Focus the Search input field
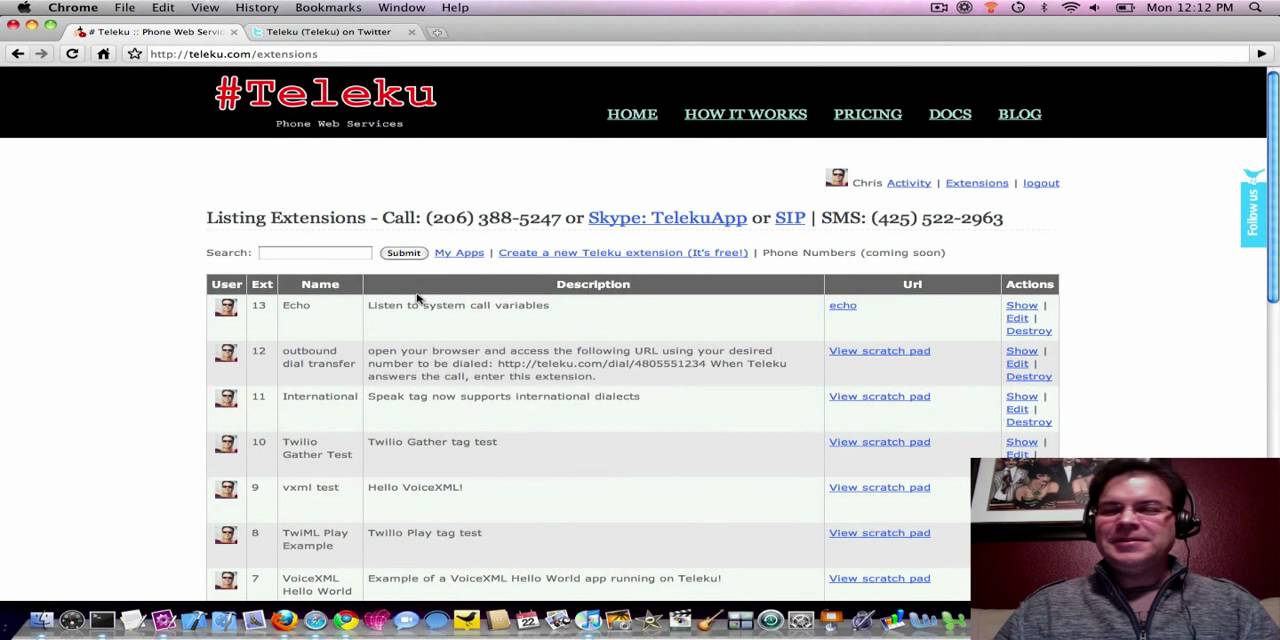The height and width of the screenshot is (640, 1280). (x=315, y=253)
